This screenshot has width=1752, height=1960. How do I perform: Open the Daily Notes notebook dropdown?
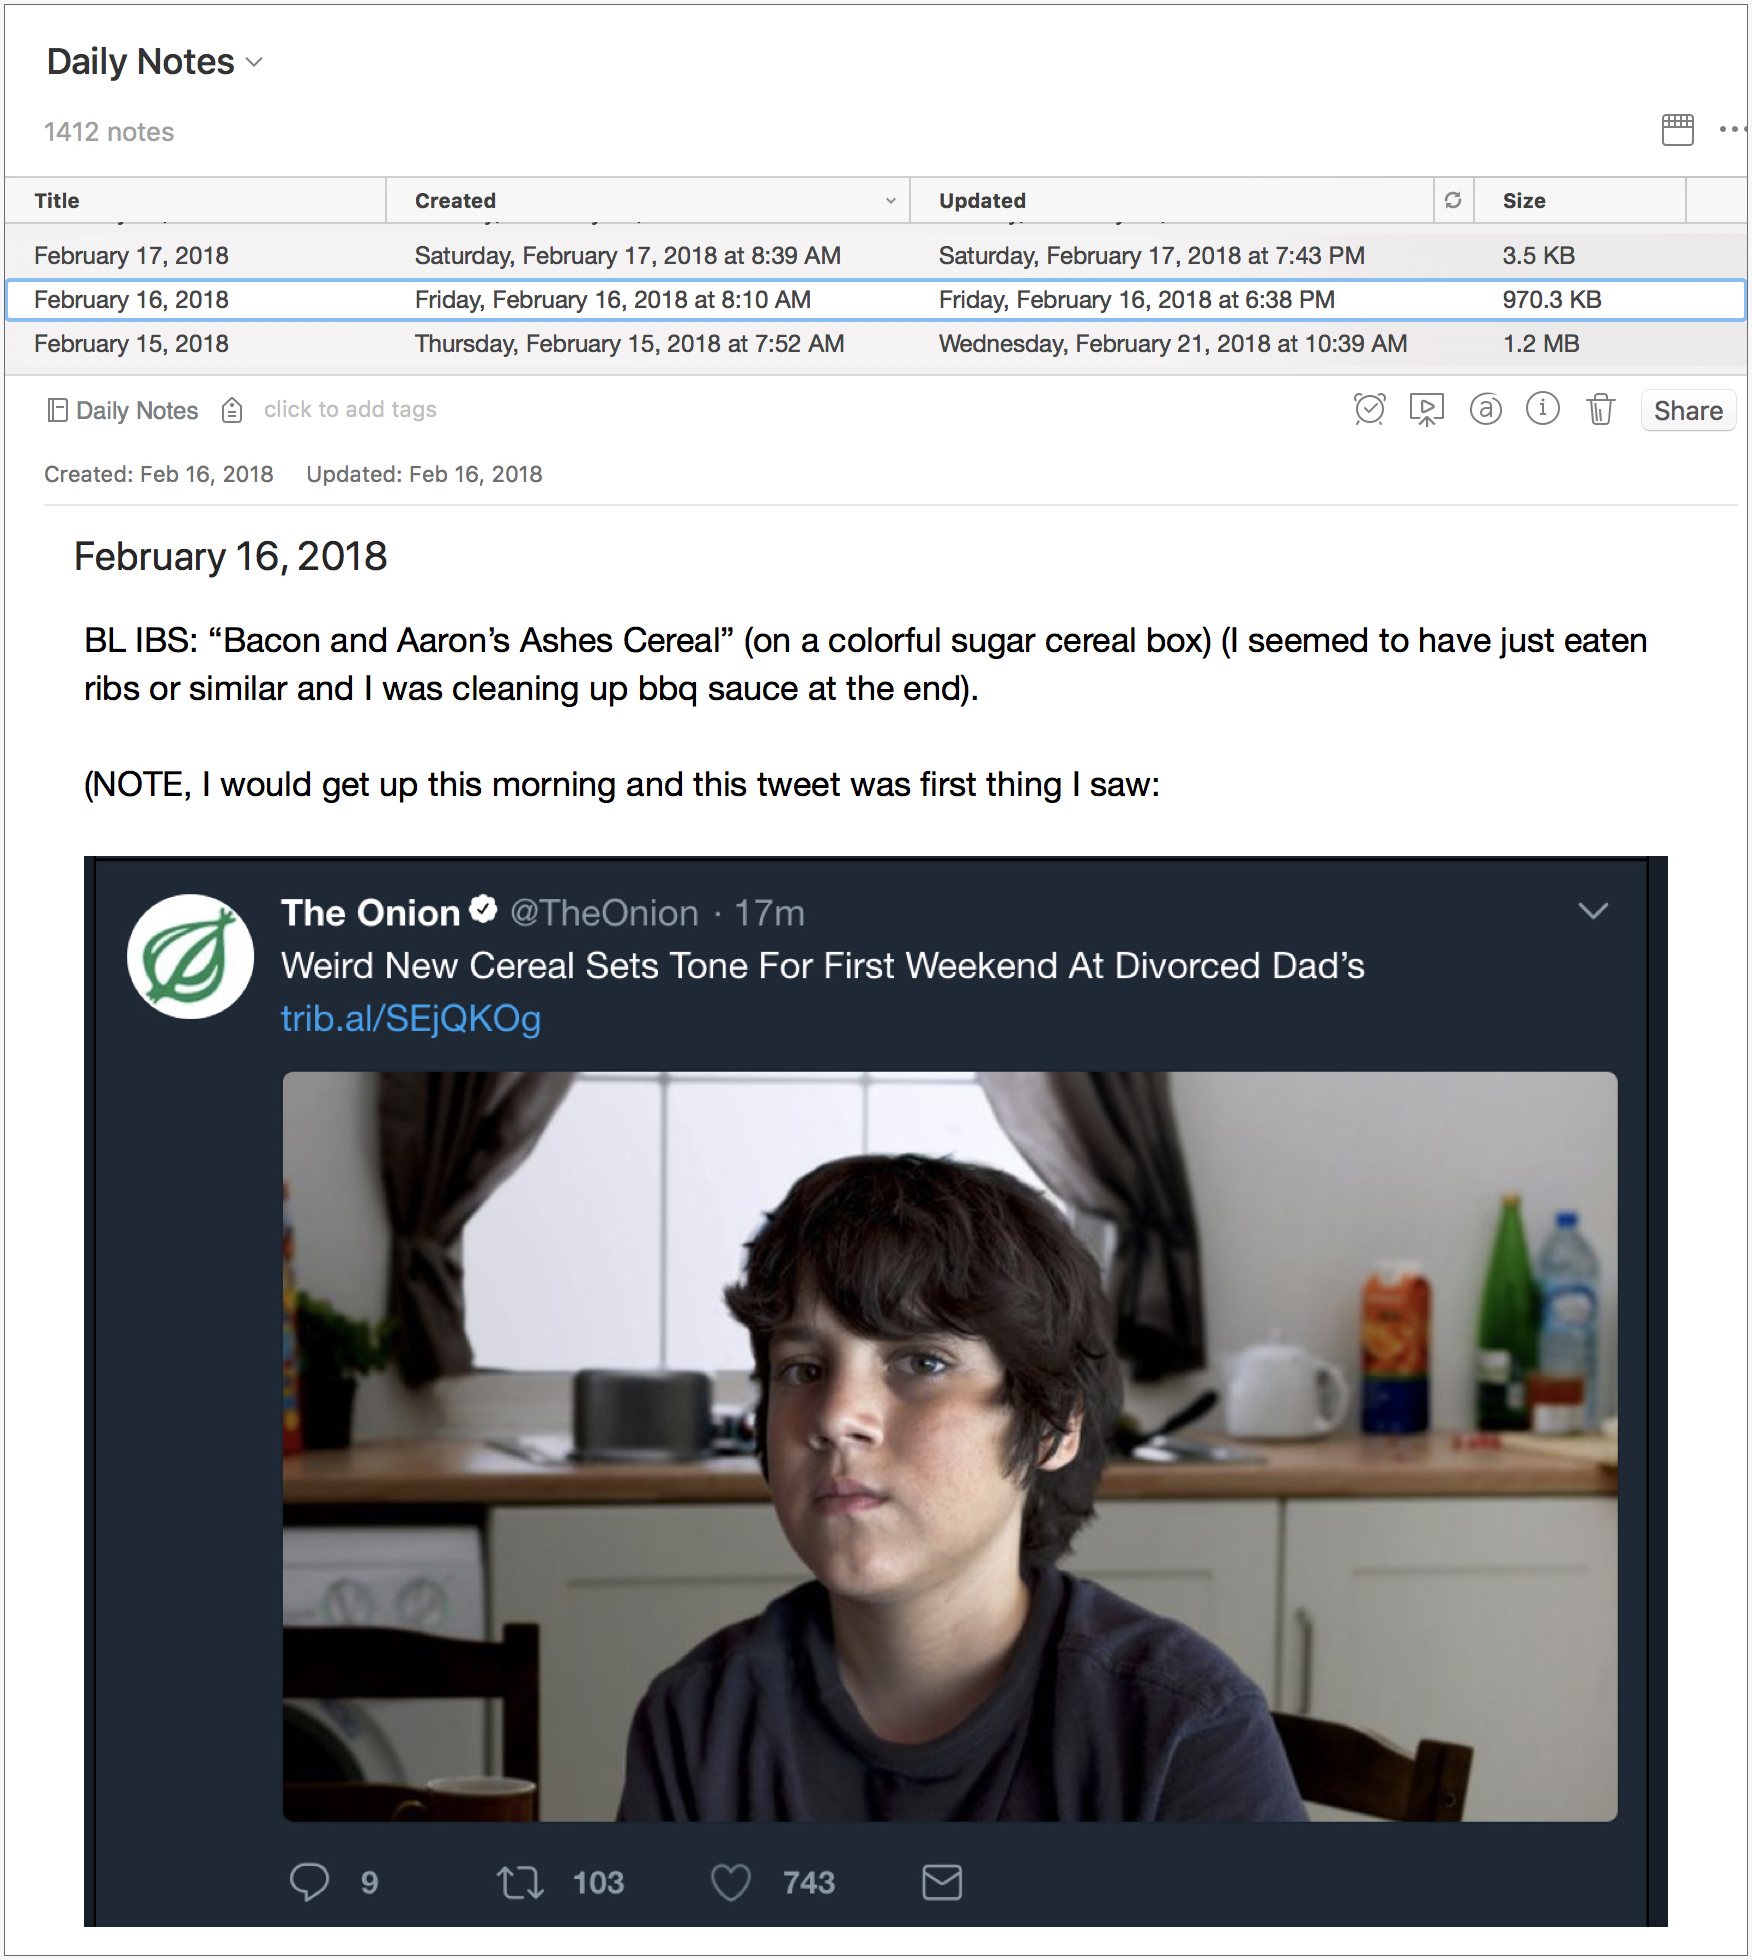pyautogui.click(x=154, y=62)
